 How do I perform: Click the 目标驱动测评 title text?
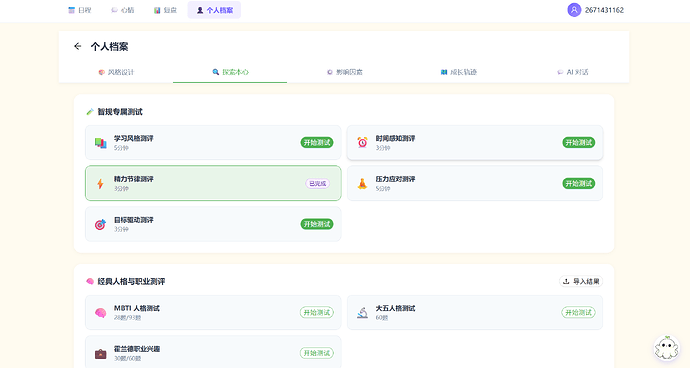(134, 220)
